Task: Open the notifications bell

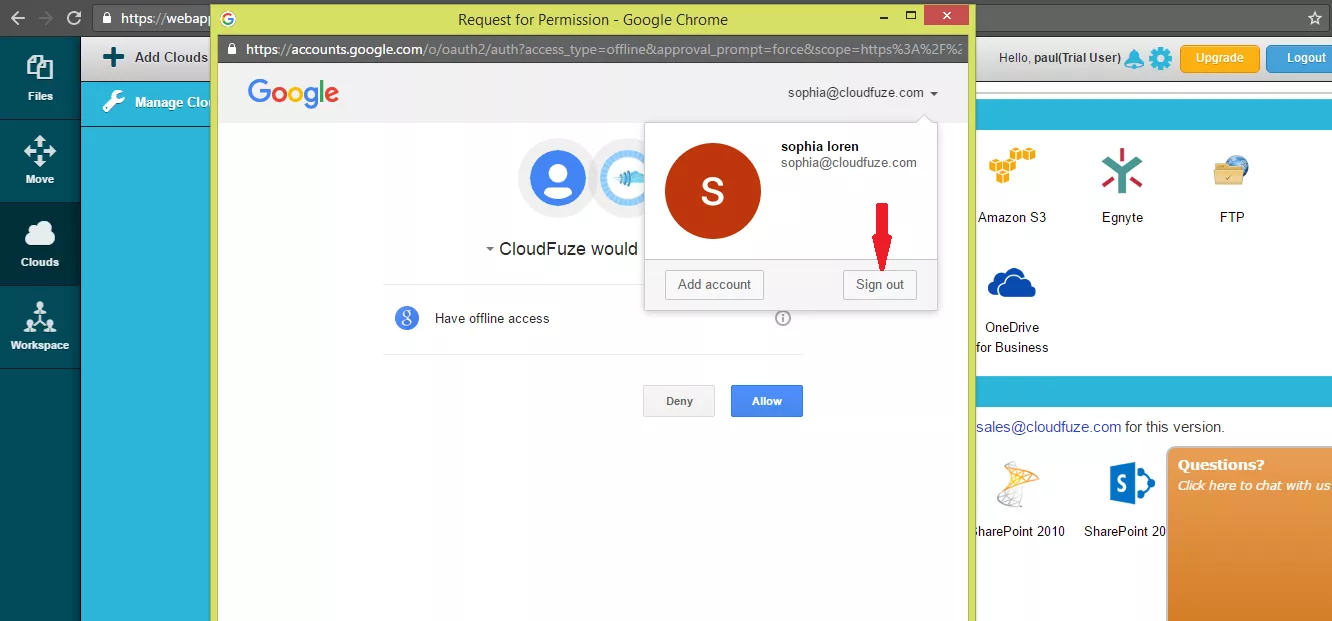Action: tap(1134, 58)
